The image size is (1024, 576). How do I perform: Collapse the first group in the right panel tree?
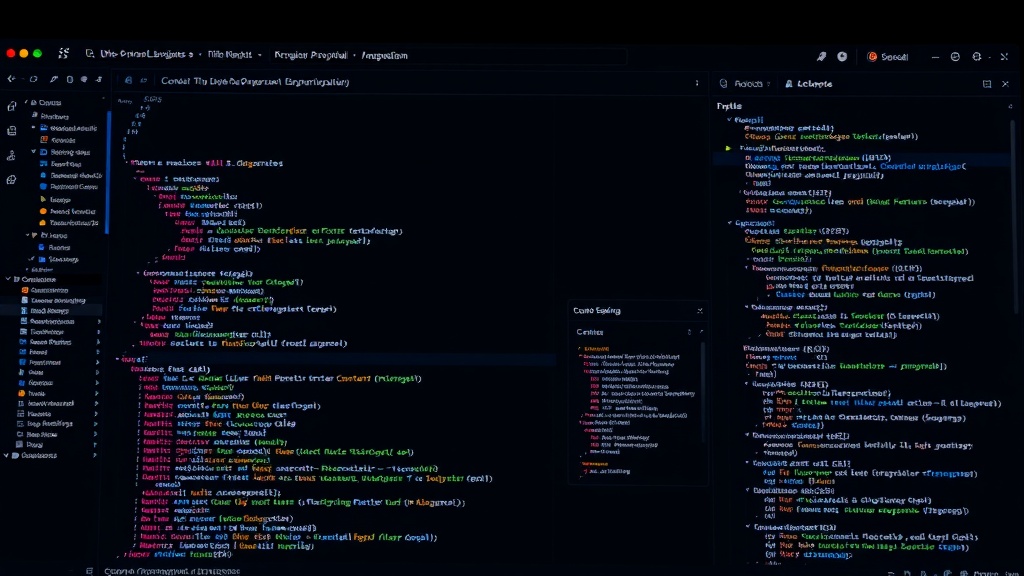(729, 120)
